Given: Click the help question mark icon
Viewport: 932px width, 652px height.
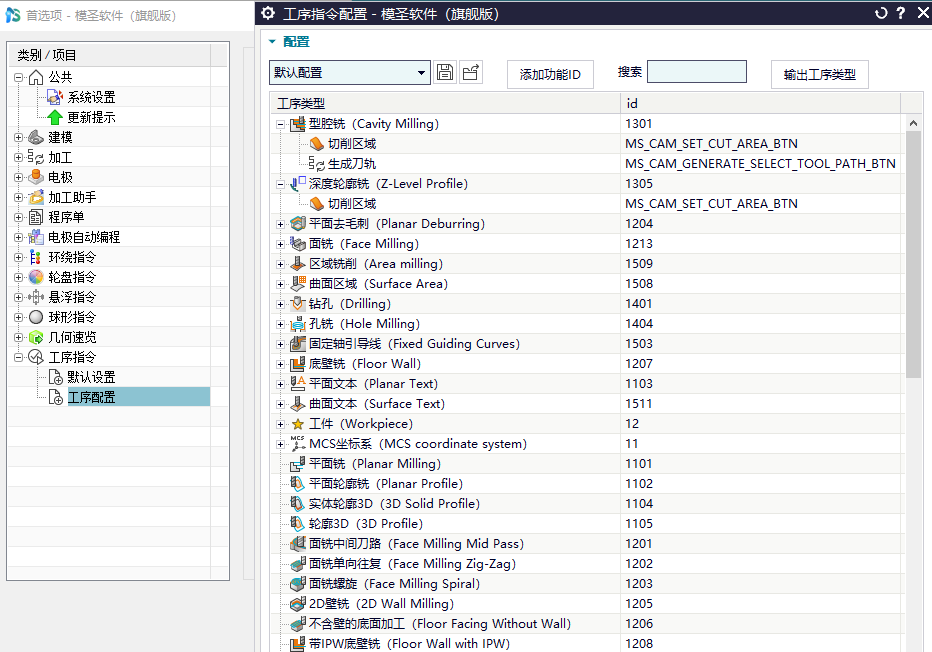Looking at the screenshot, I should (901, 13).
